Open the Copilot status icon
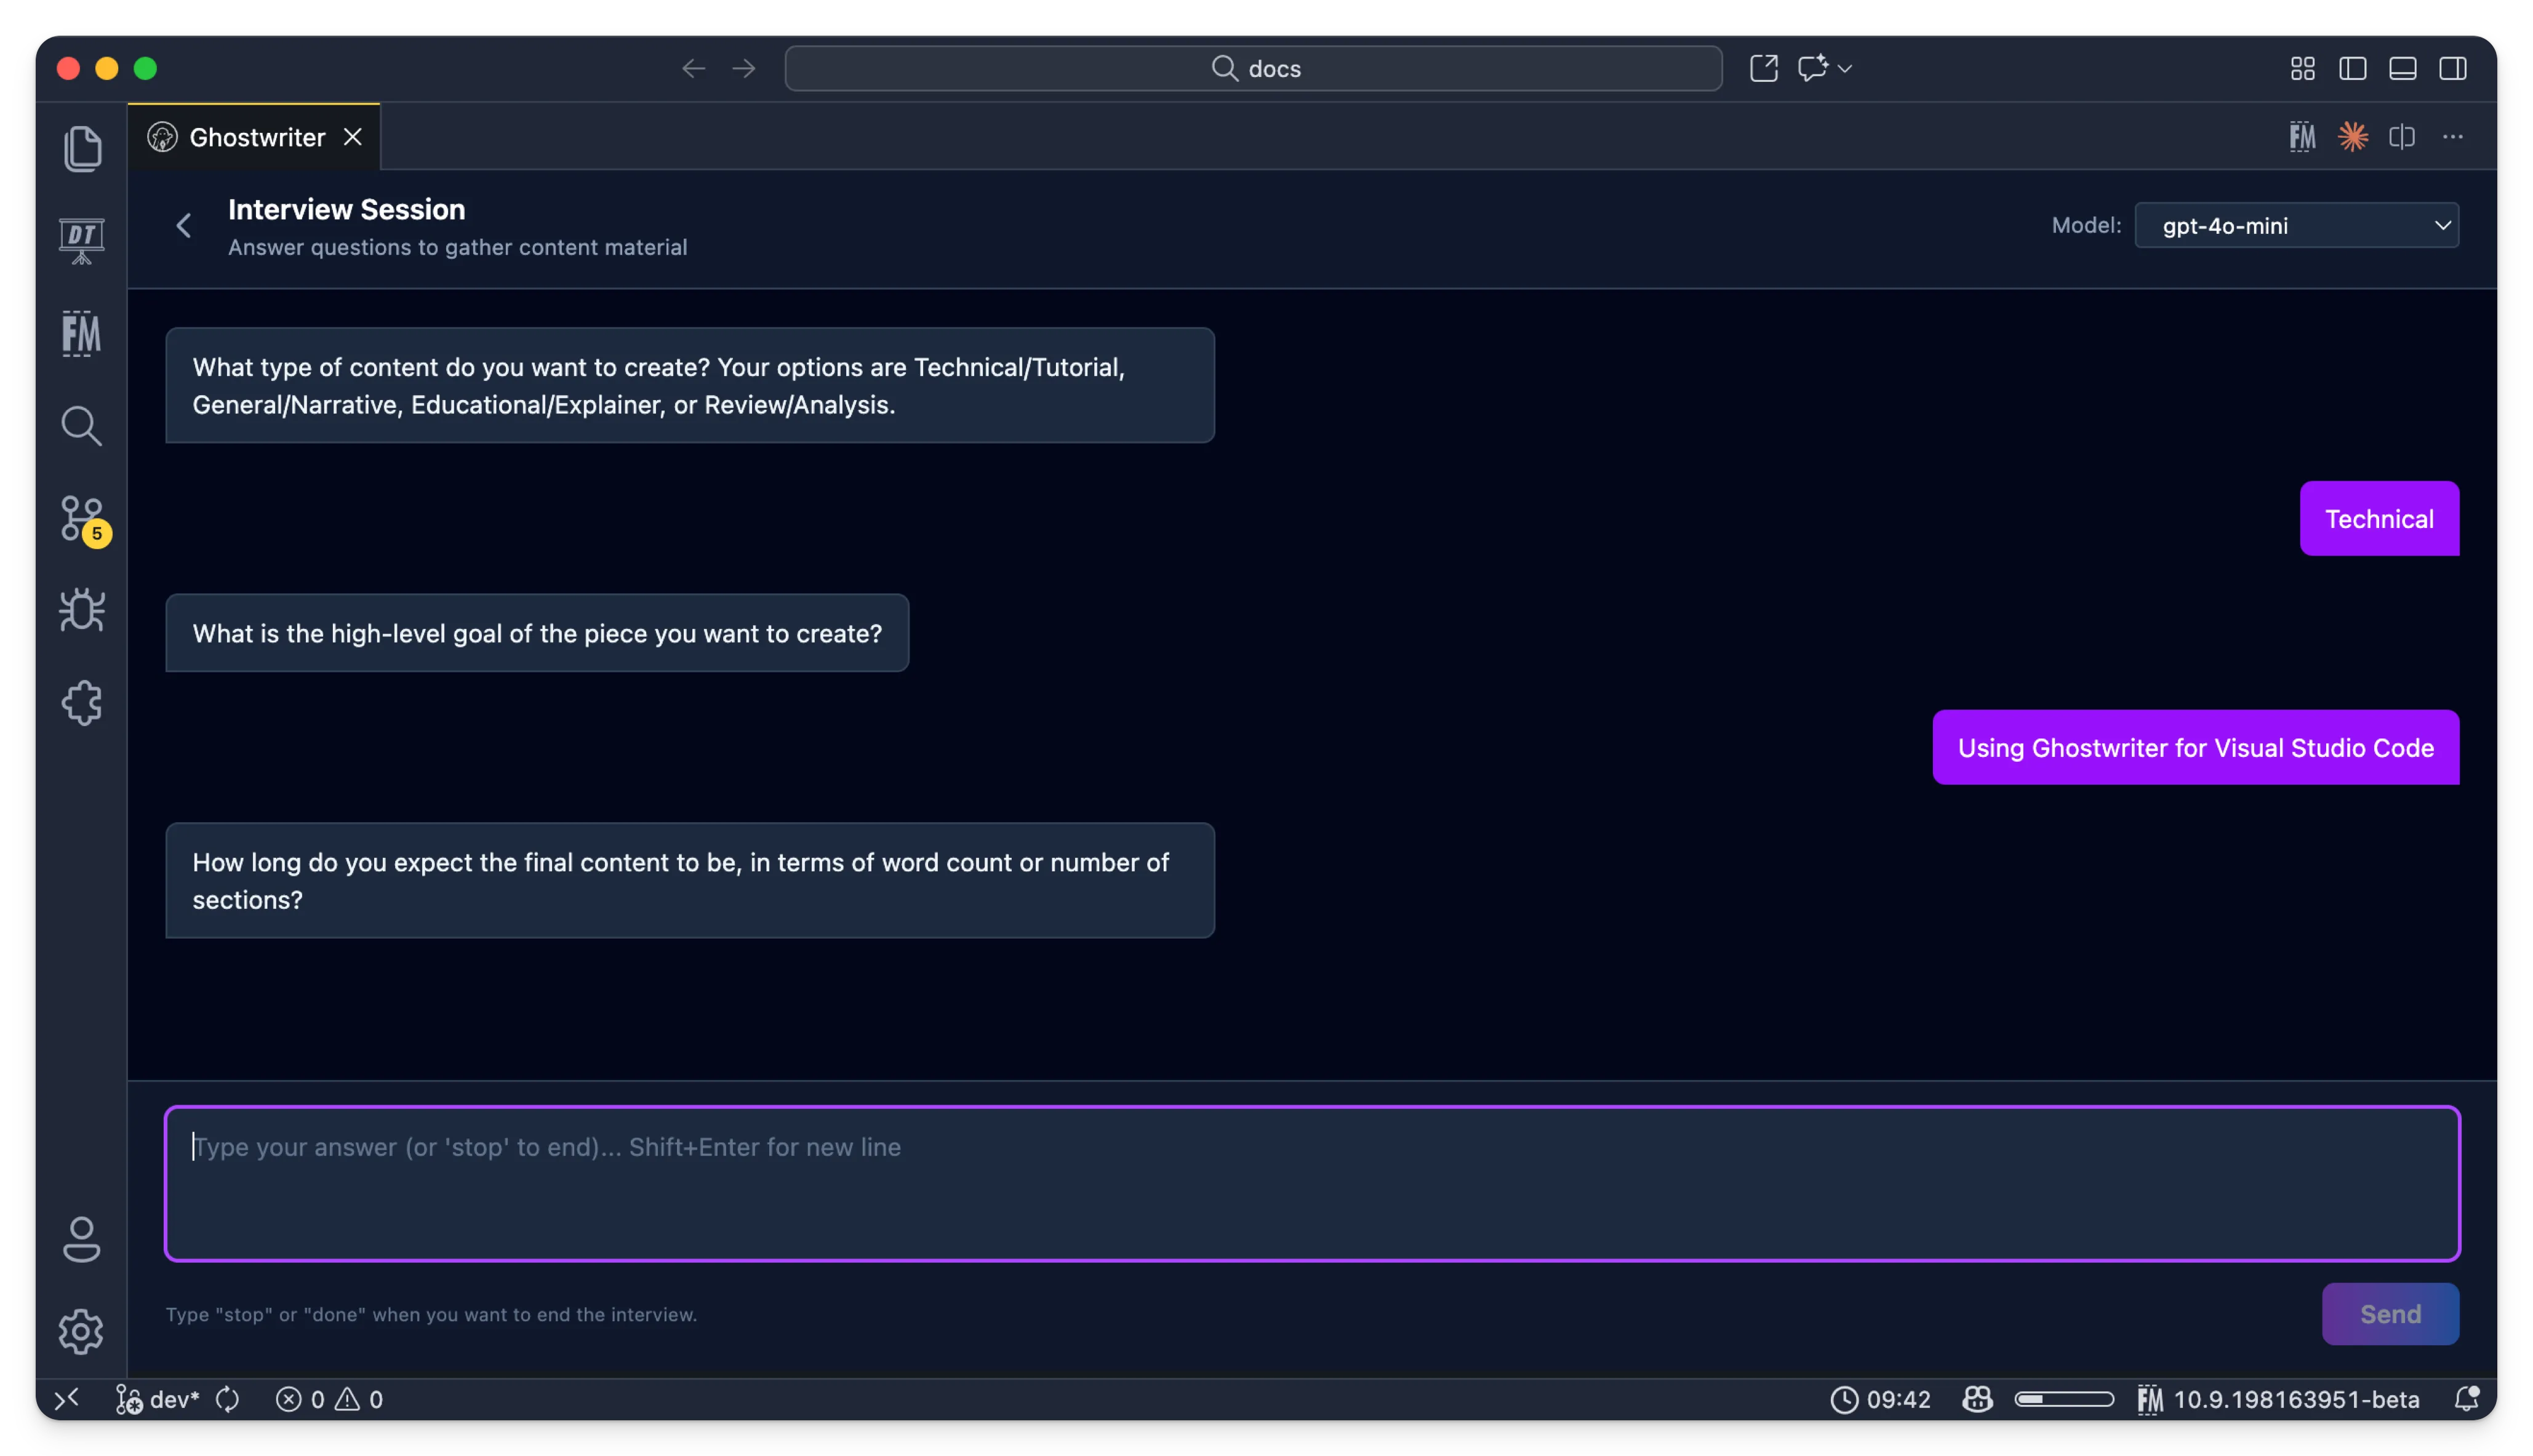 tap(1977, 1399)
